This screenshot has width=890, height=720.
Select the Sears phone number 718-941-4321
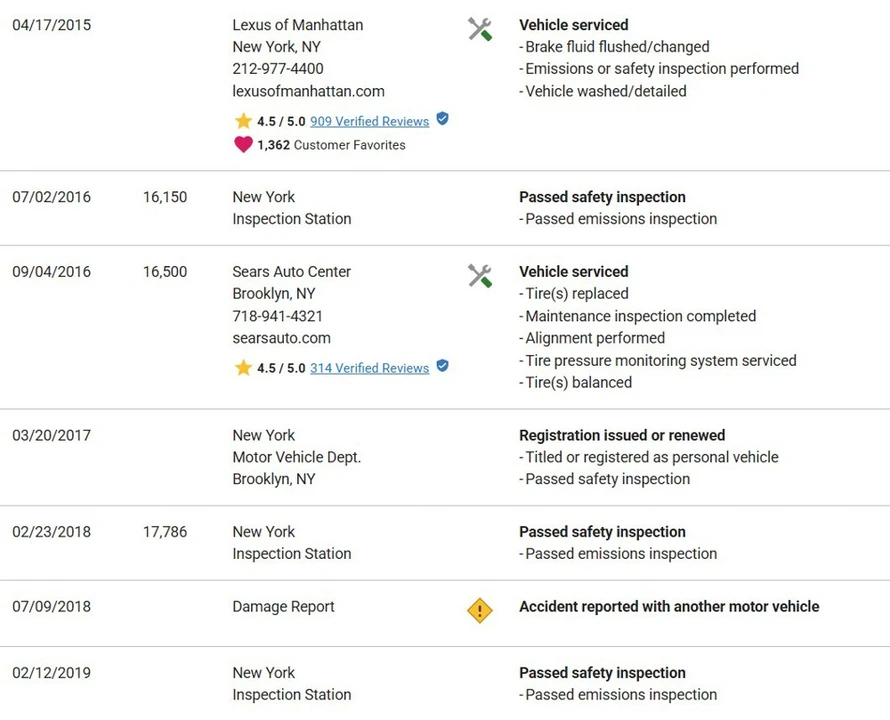point(278,316)
